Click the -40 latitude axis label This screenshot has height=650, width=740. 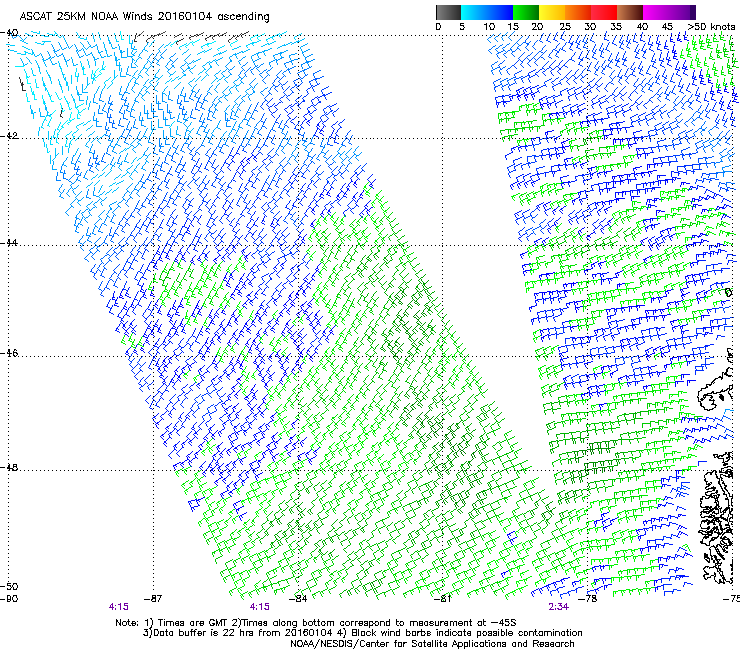coord(9,33)
